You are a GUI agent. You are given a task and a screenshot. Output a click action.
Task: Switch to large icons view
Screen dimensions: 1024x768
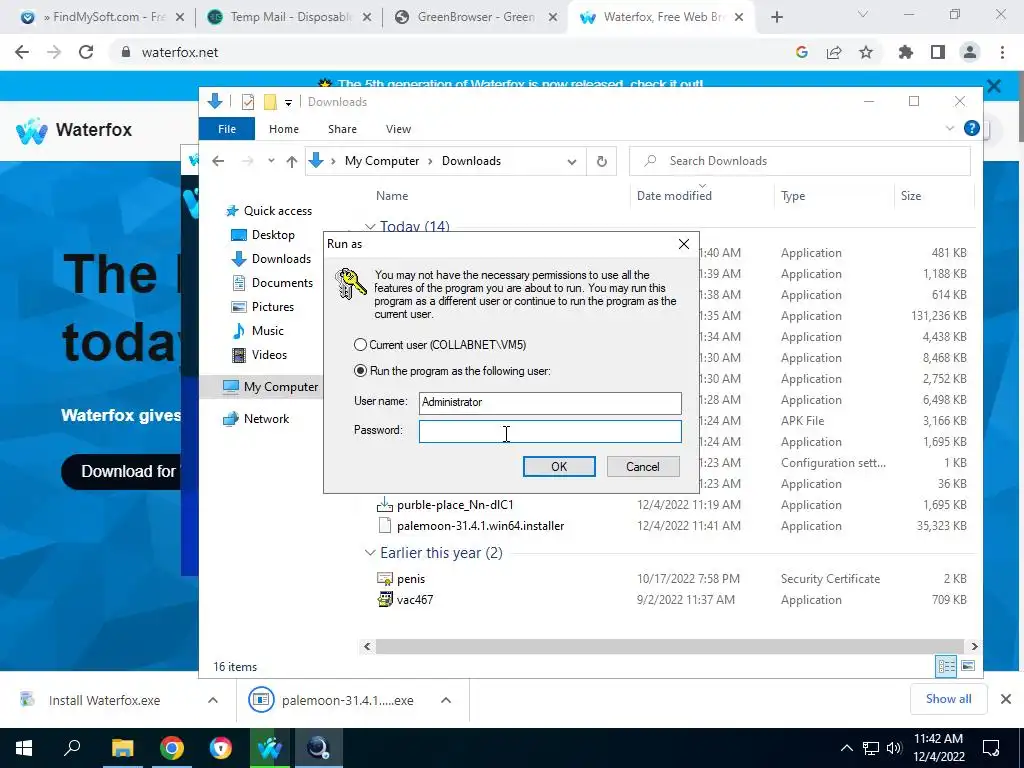tap(968, 666)
